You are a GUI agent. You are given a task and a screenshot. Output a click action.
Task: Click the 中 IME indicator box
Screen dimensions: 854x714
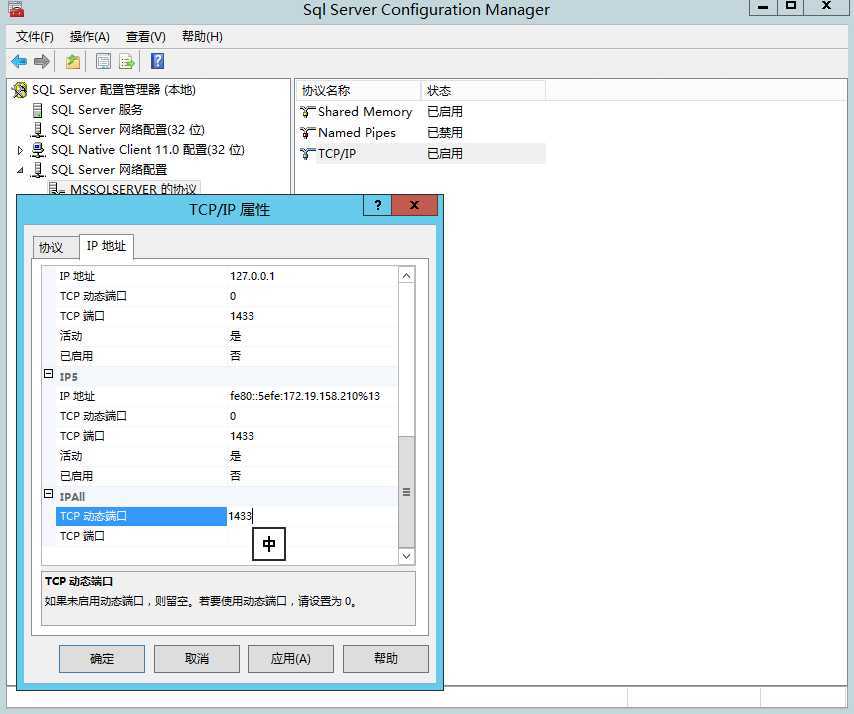(269, 544)
